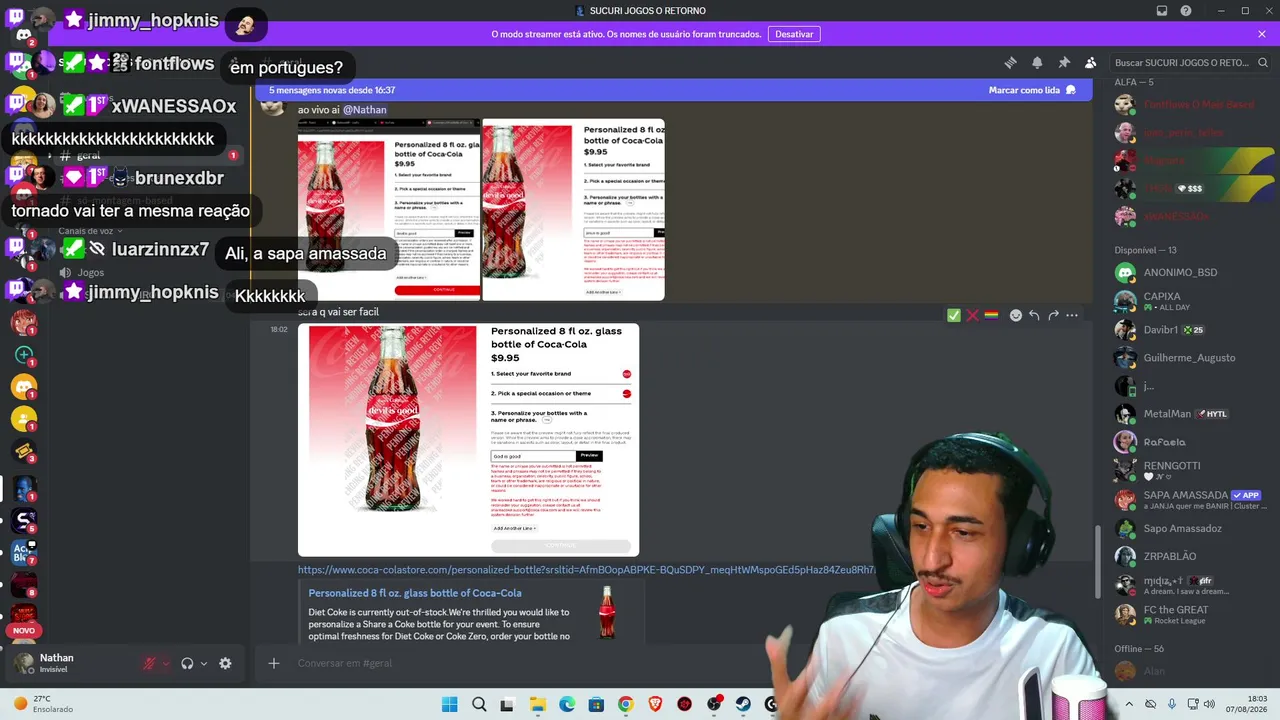Open the weather widget showing 27°C
This screenshot has height=720, width=1280.
click(x=43, y=704)
